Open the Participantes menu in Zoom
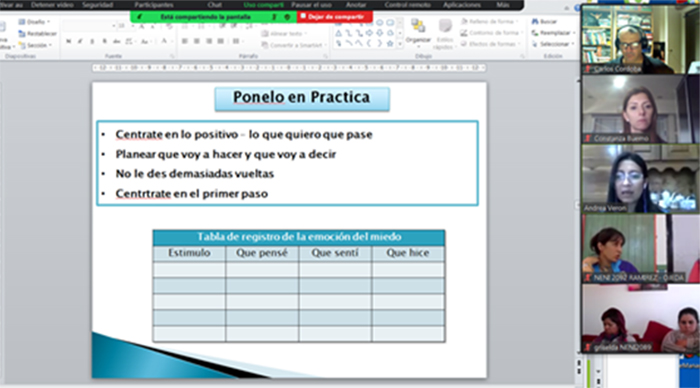Image resolution: width=700 pixels, height=388 pixels. pyautogui.click(x=154, y=5)
